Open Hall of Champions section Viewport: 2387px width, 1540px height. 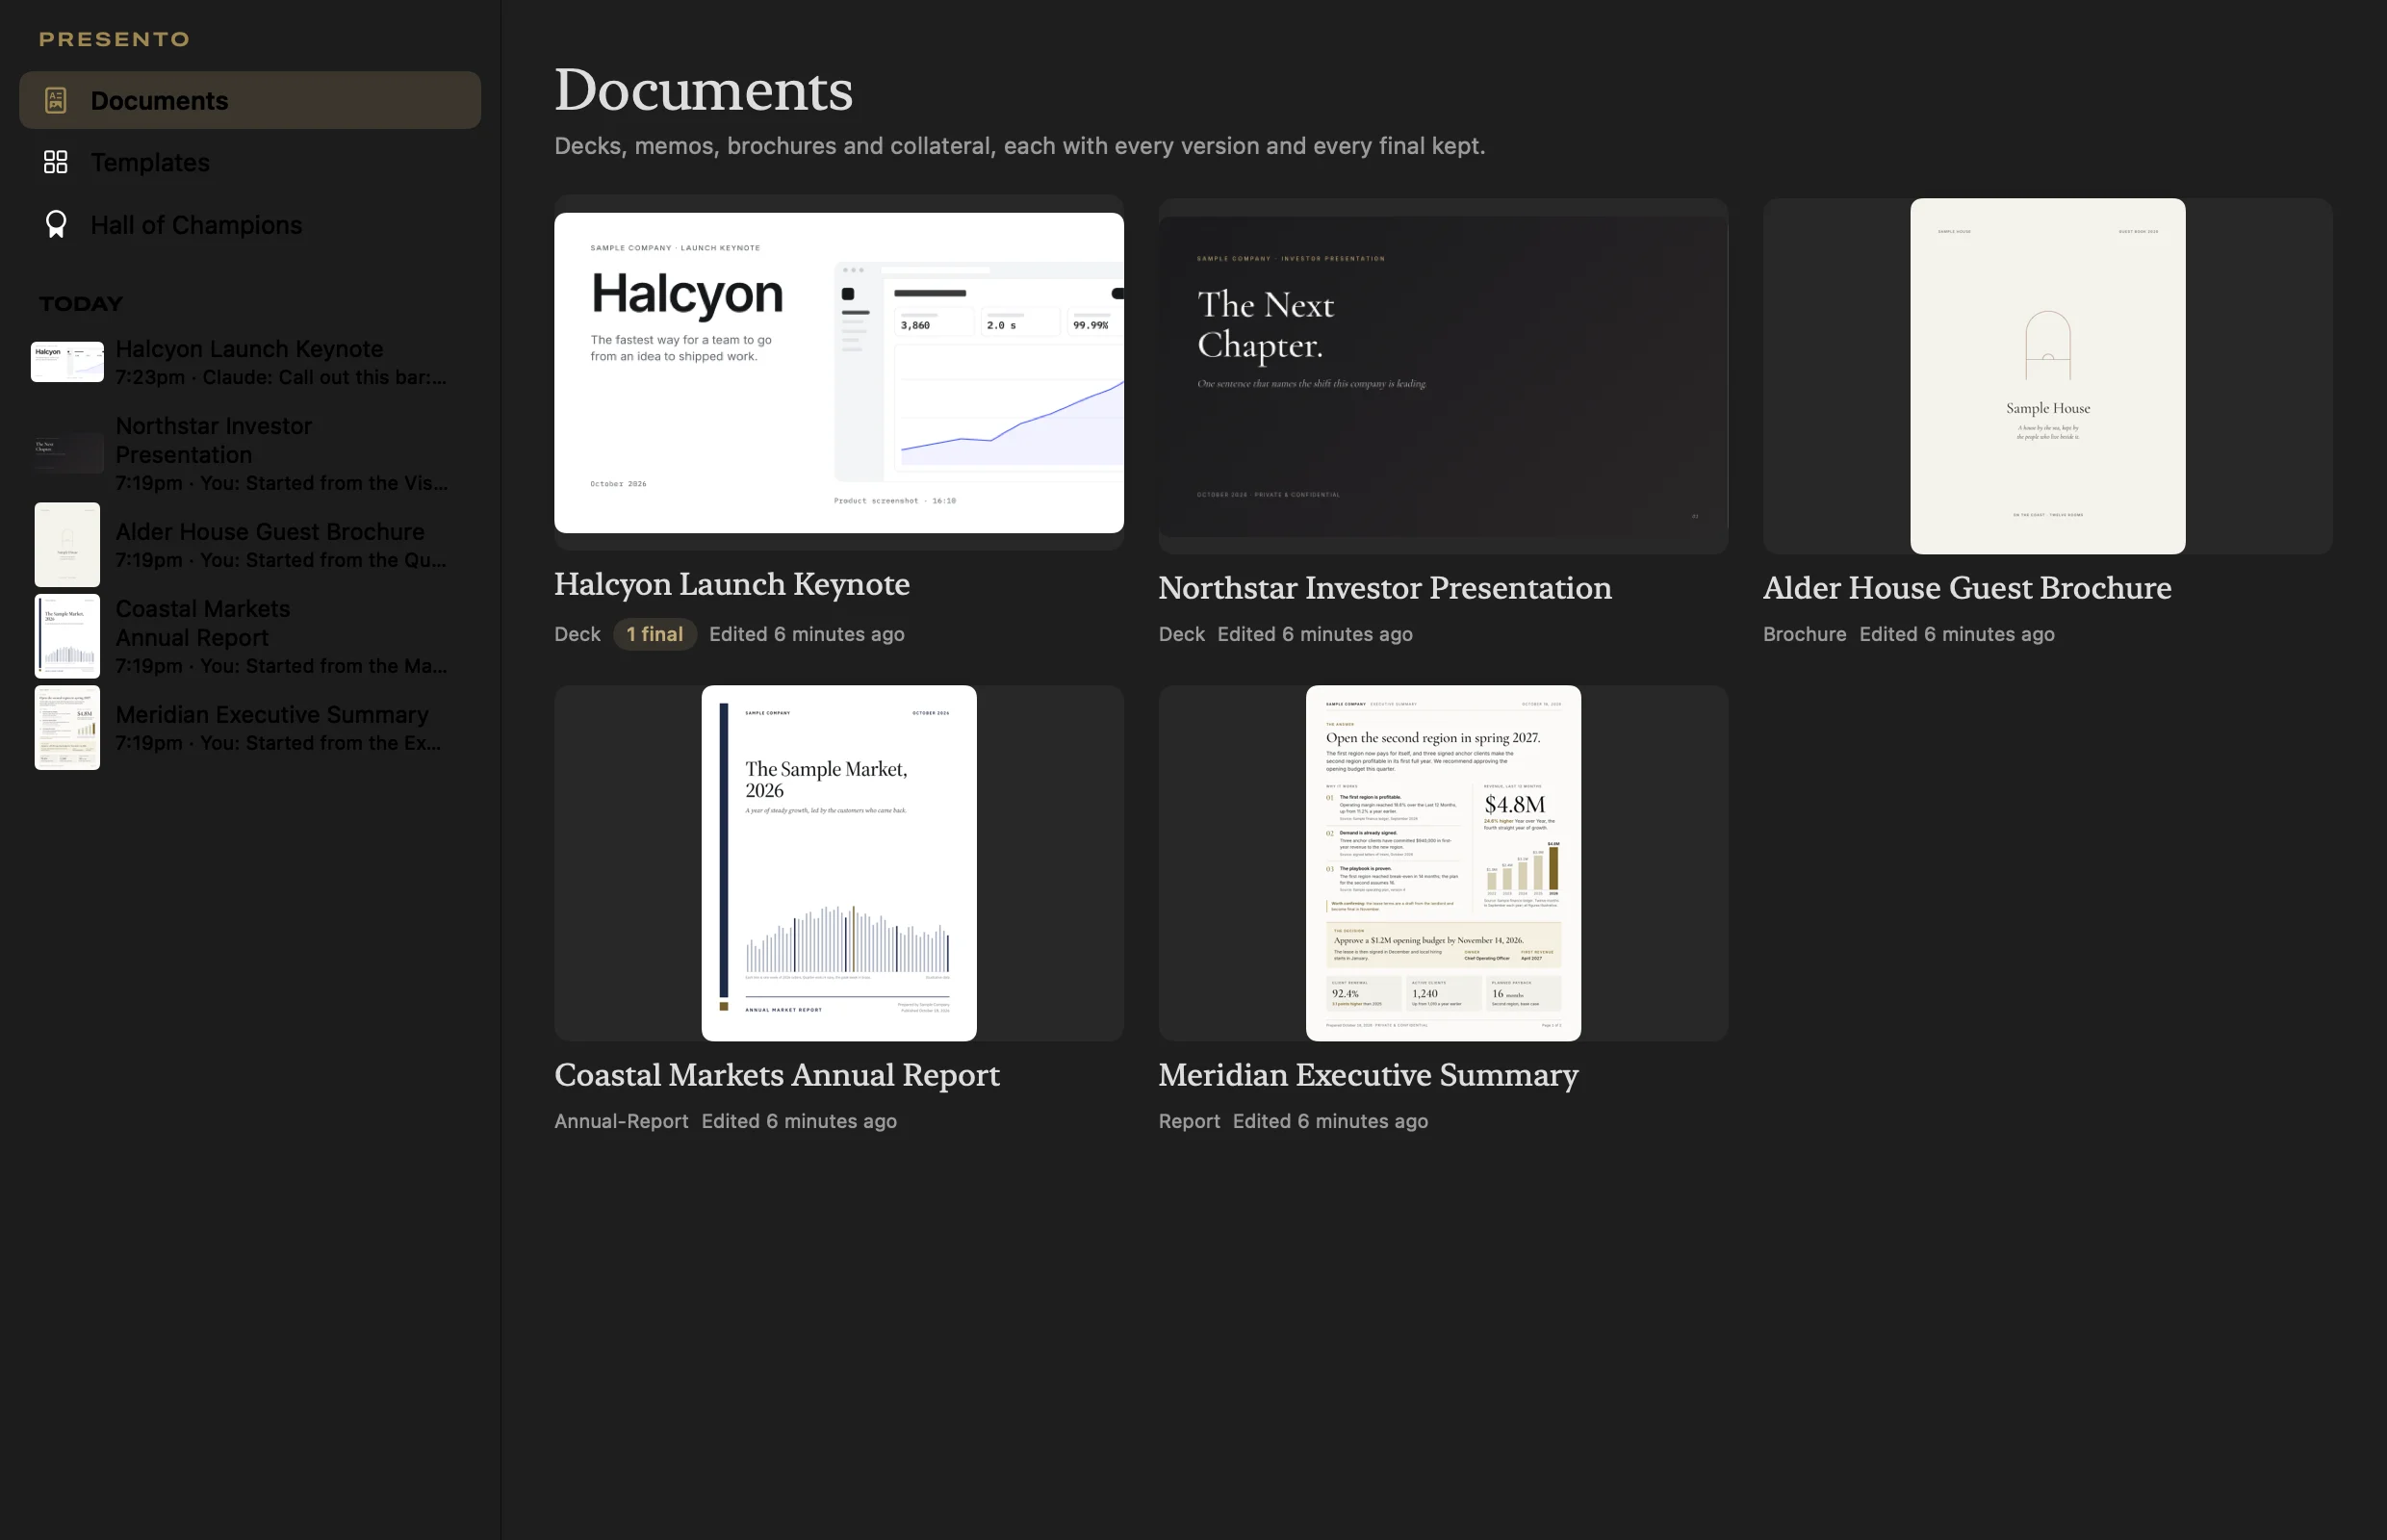click(250, 224)
